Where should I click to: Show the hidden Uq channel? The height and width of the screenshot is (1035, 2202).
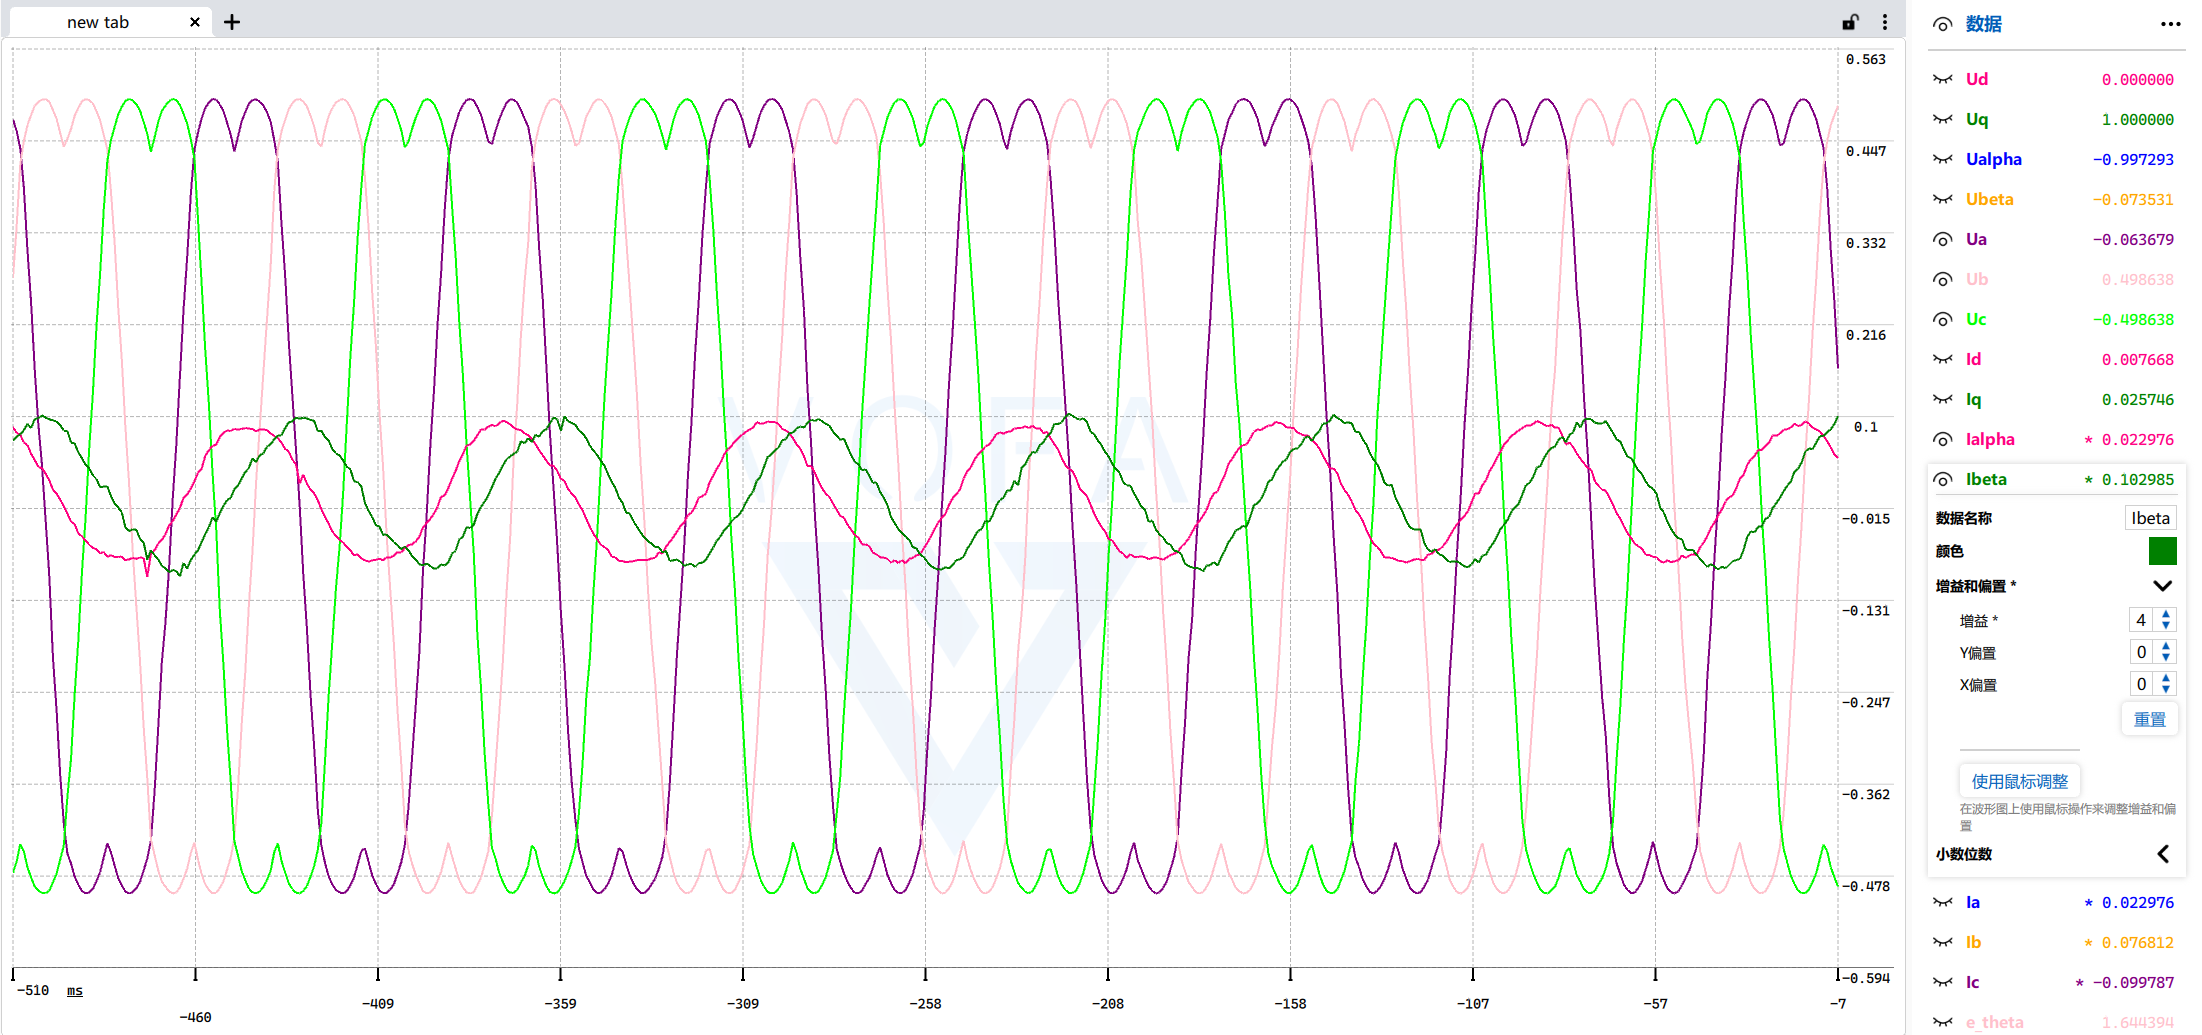pos(1942,119)
